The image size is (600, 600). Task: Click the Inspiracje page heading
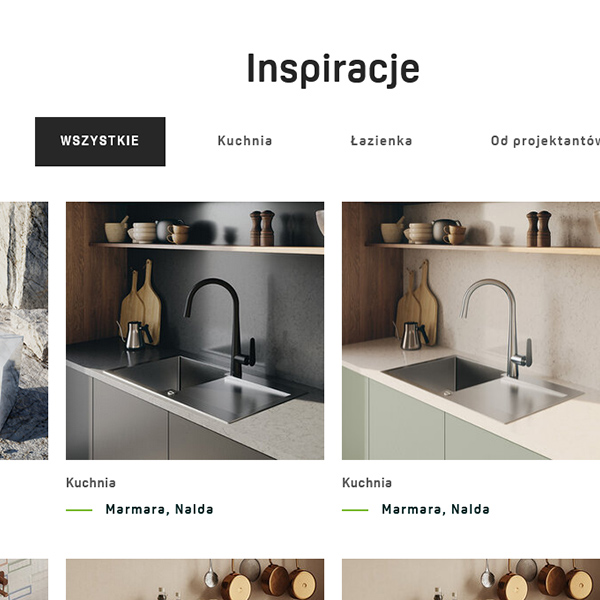tap(333, 70)
